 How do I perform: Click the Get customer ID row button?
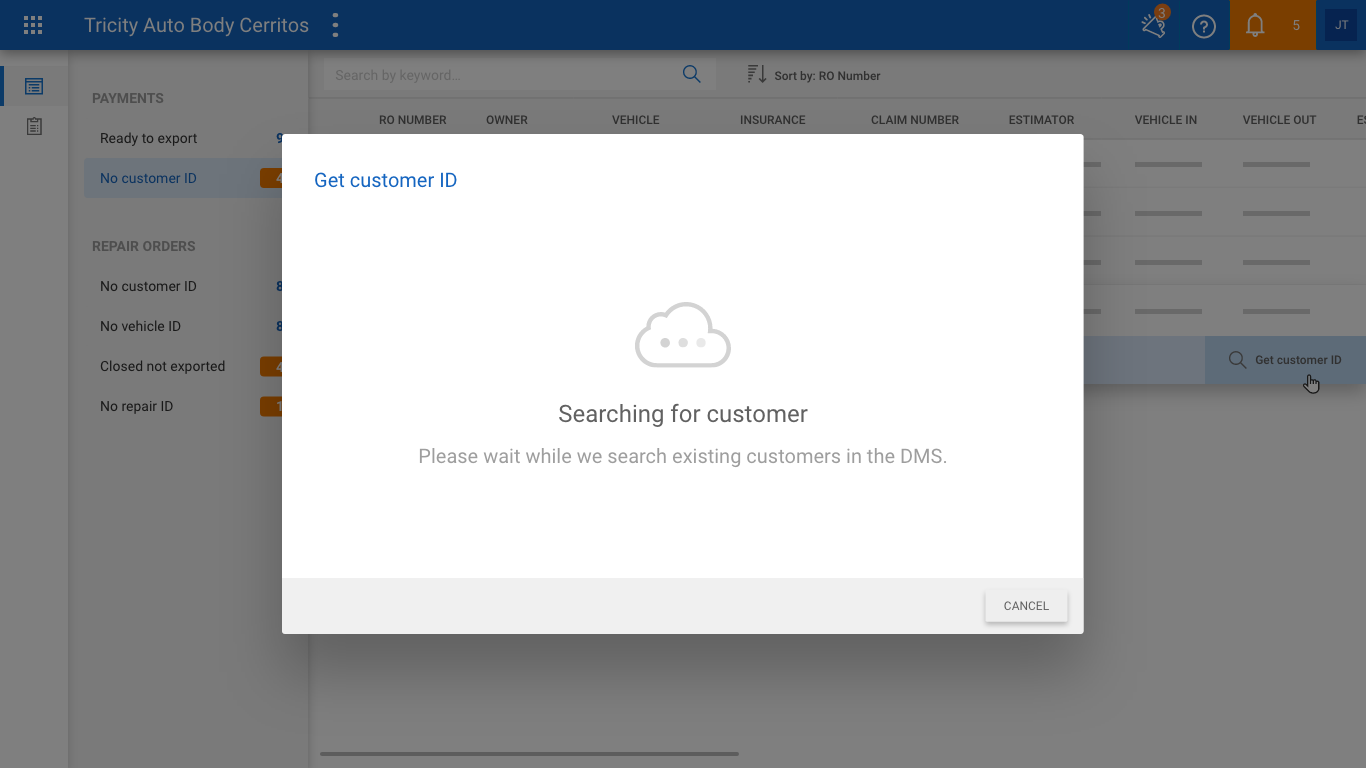[x=1286, y=360]
